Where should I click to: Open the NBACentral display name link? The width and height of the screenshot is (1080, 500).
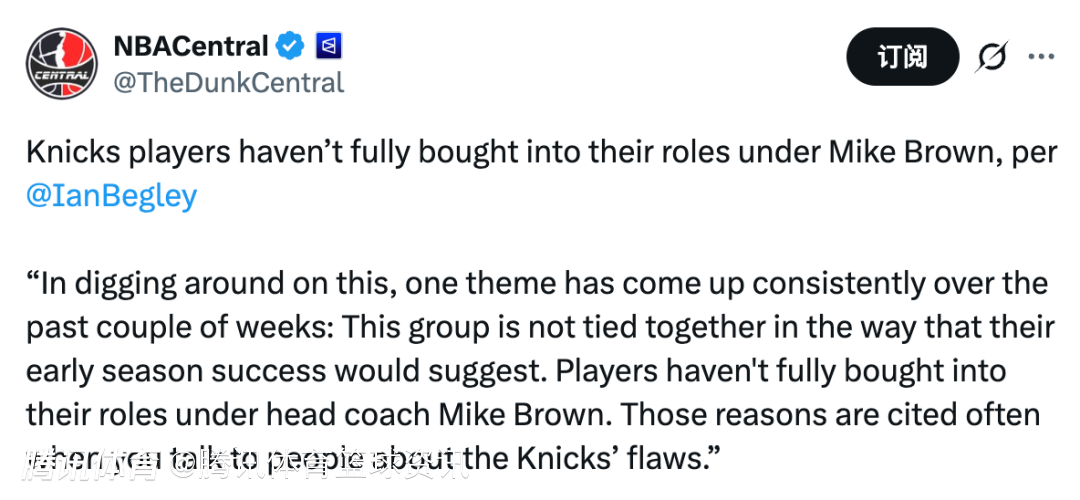pyautogui.click(x=190, y=46)
